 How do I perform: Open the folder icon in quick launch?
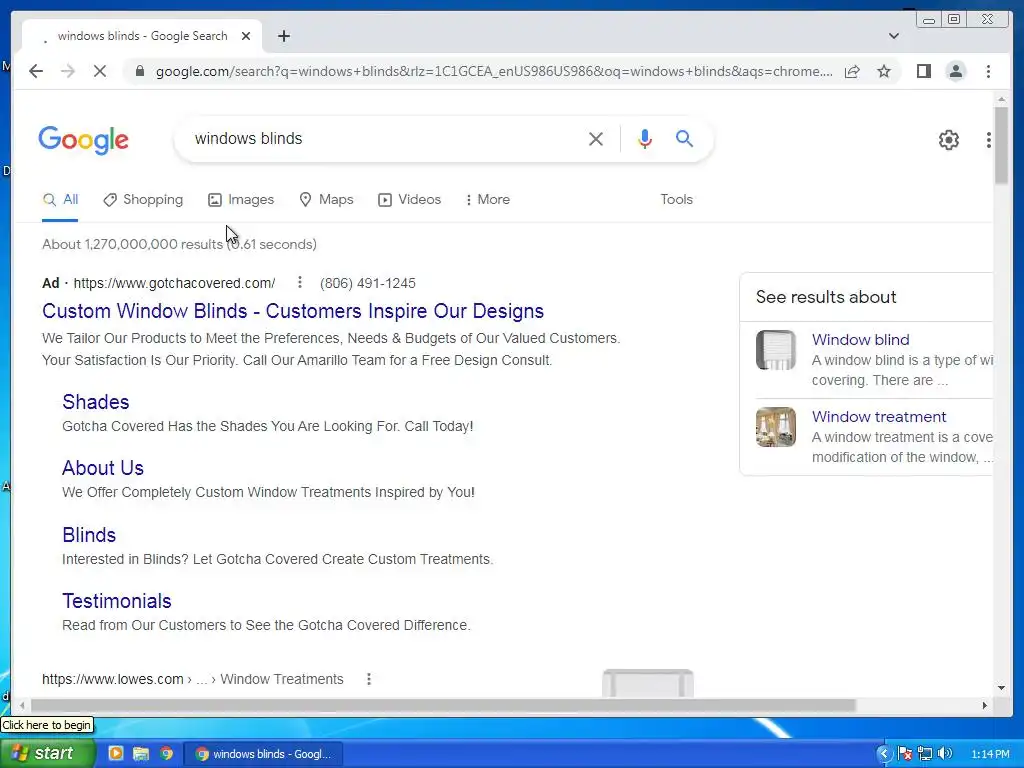point(141,754)
